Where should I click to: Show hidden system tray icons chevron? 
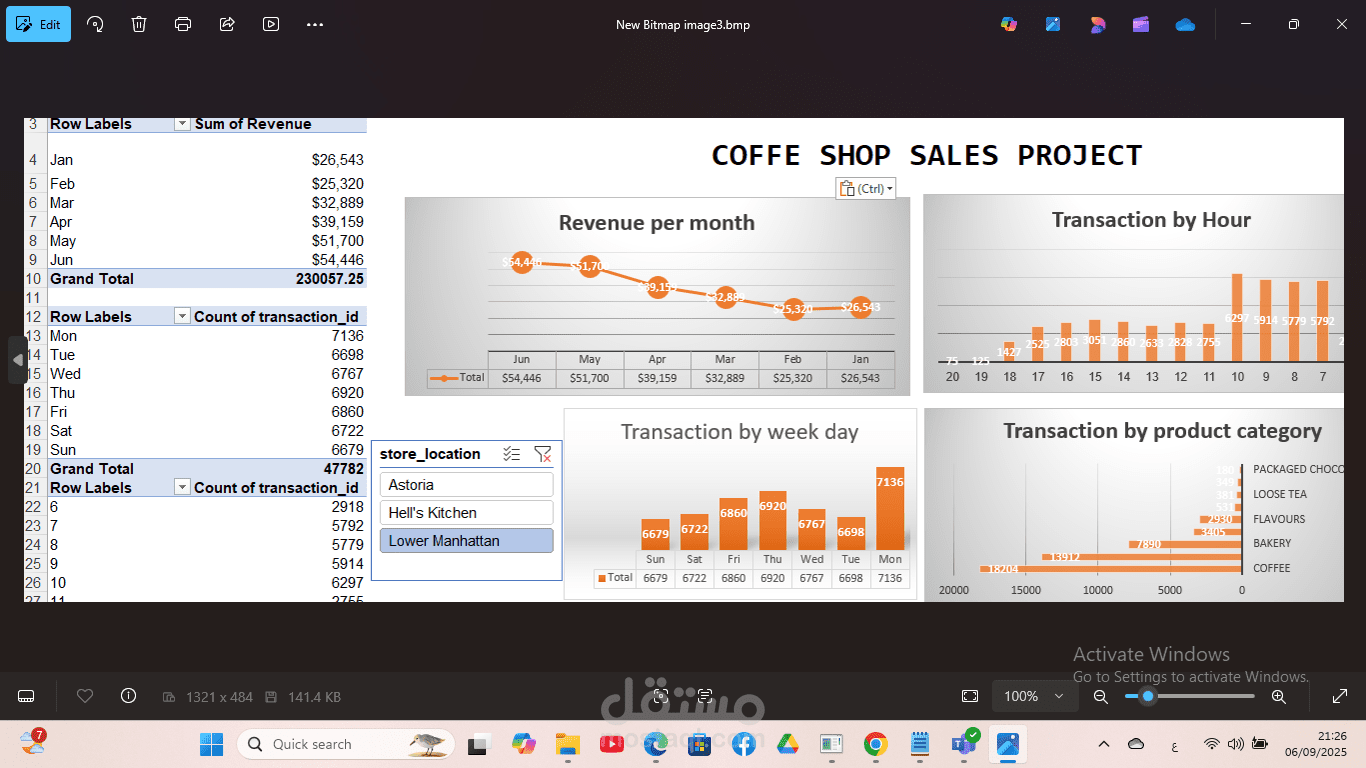pos(1104,744)
